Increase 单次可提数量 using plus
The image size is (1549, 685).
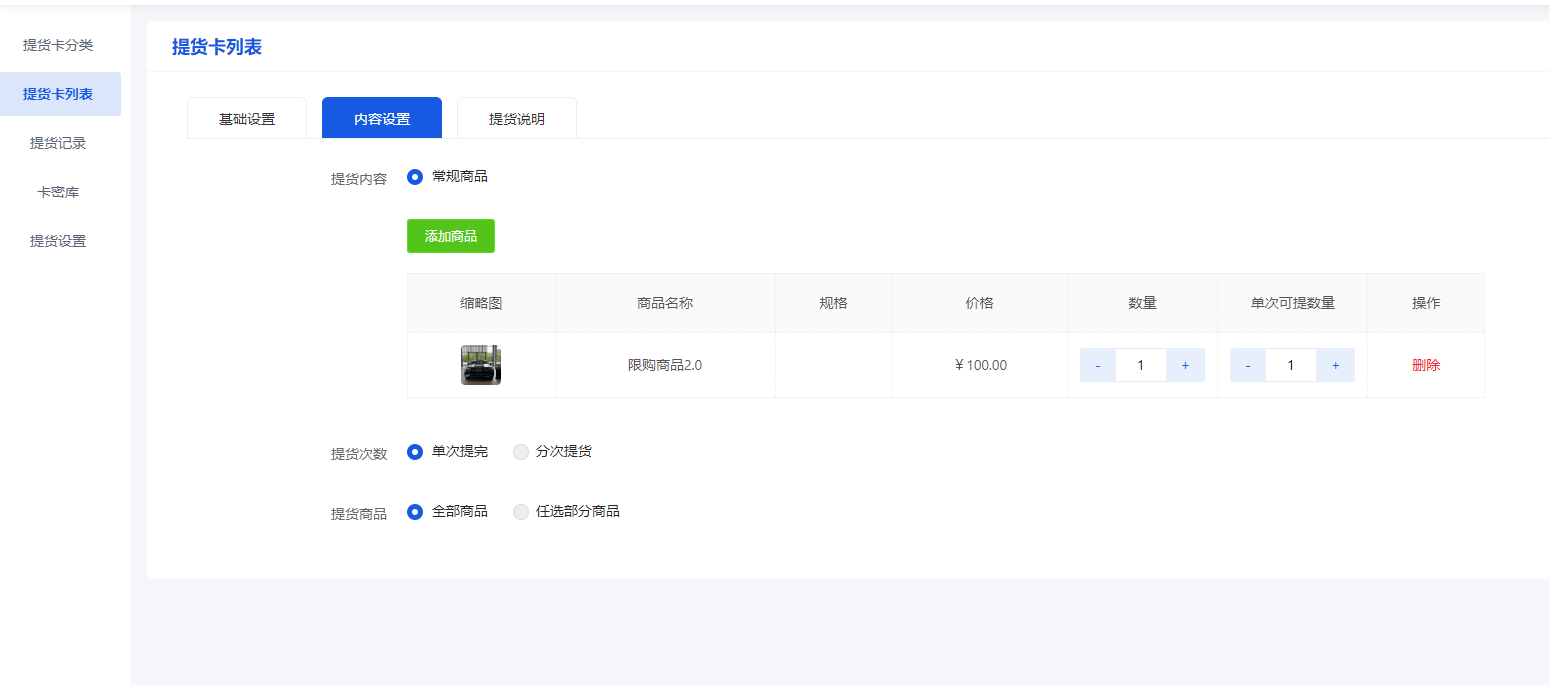pos(1335,364)
